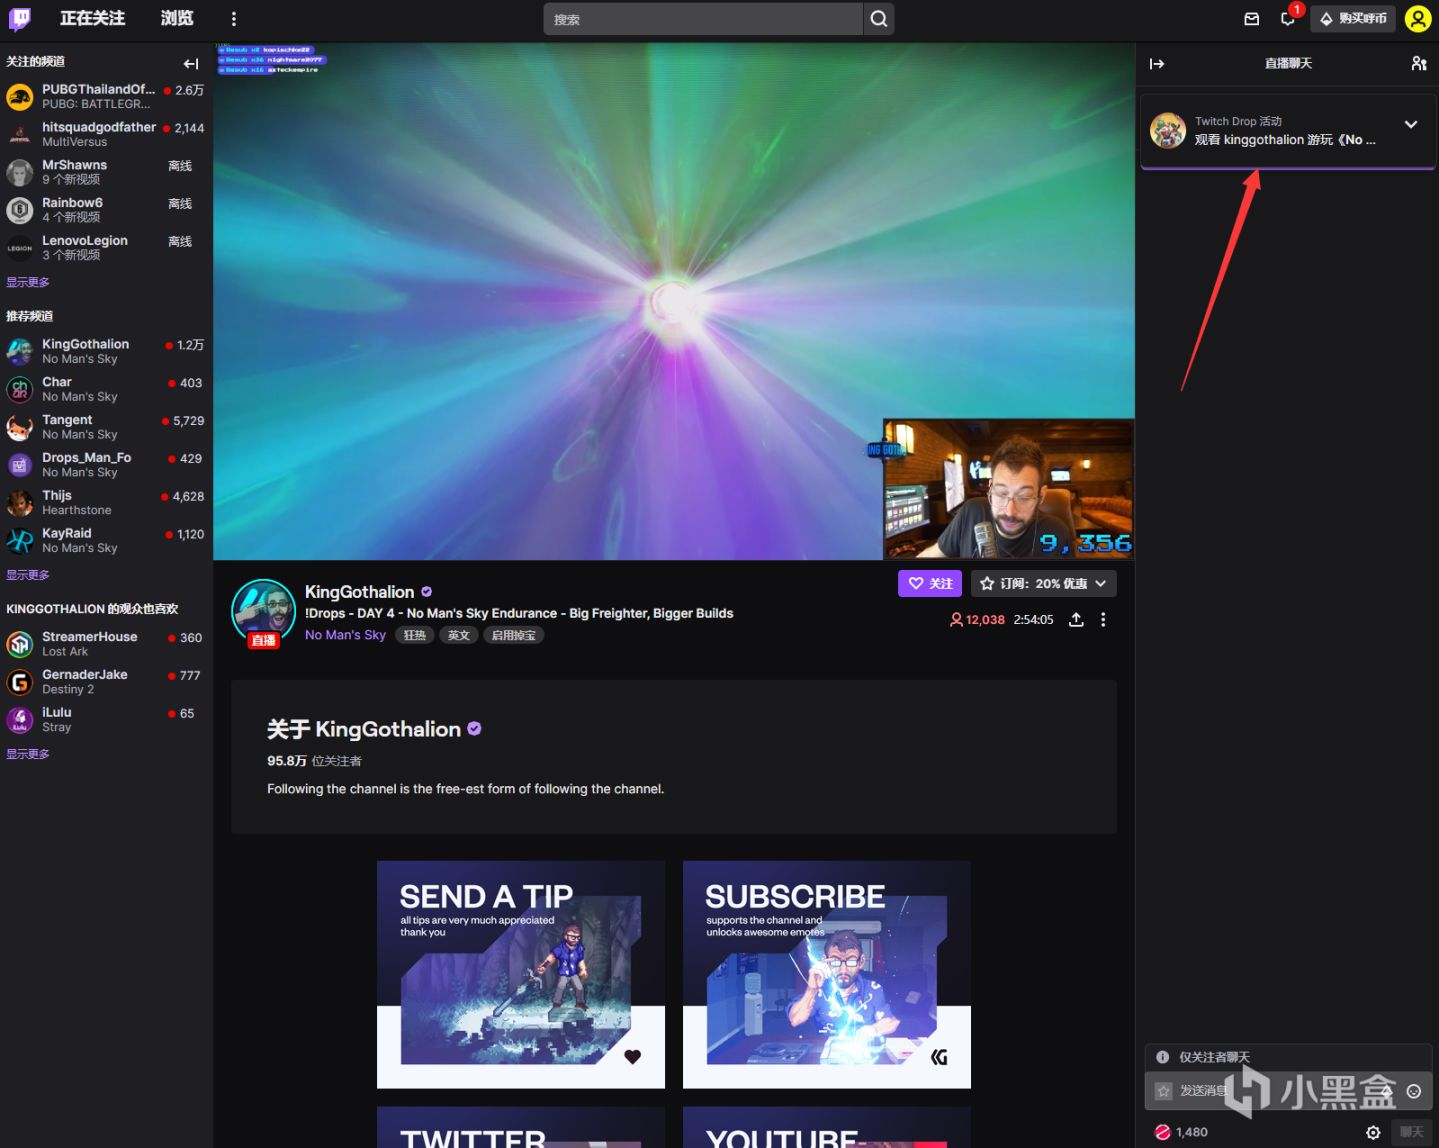Open the three-dot more menu in top bar
1439x1148 pixels.
click(x=234, y=19)
